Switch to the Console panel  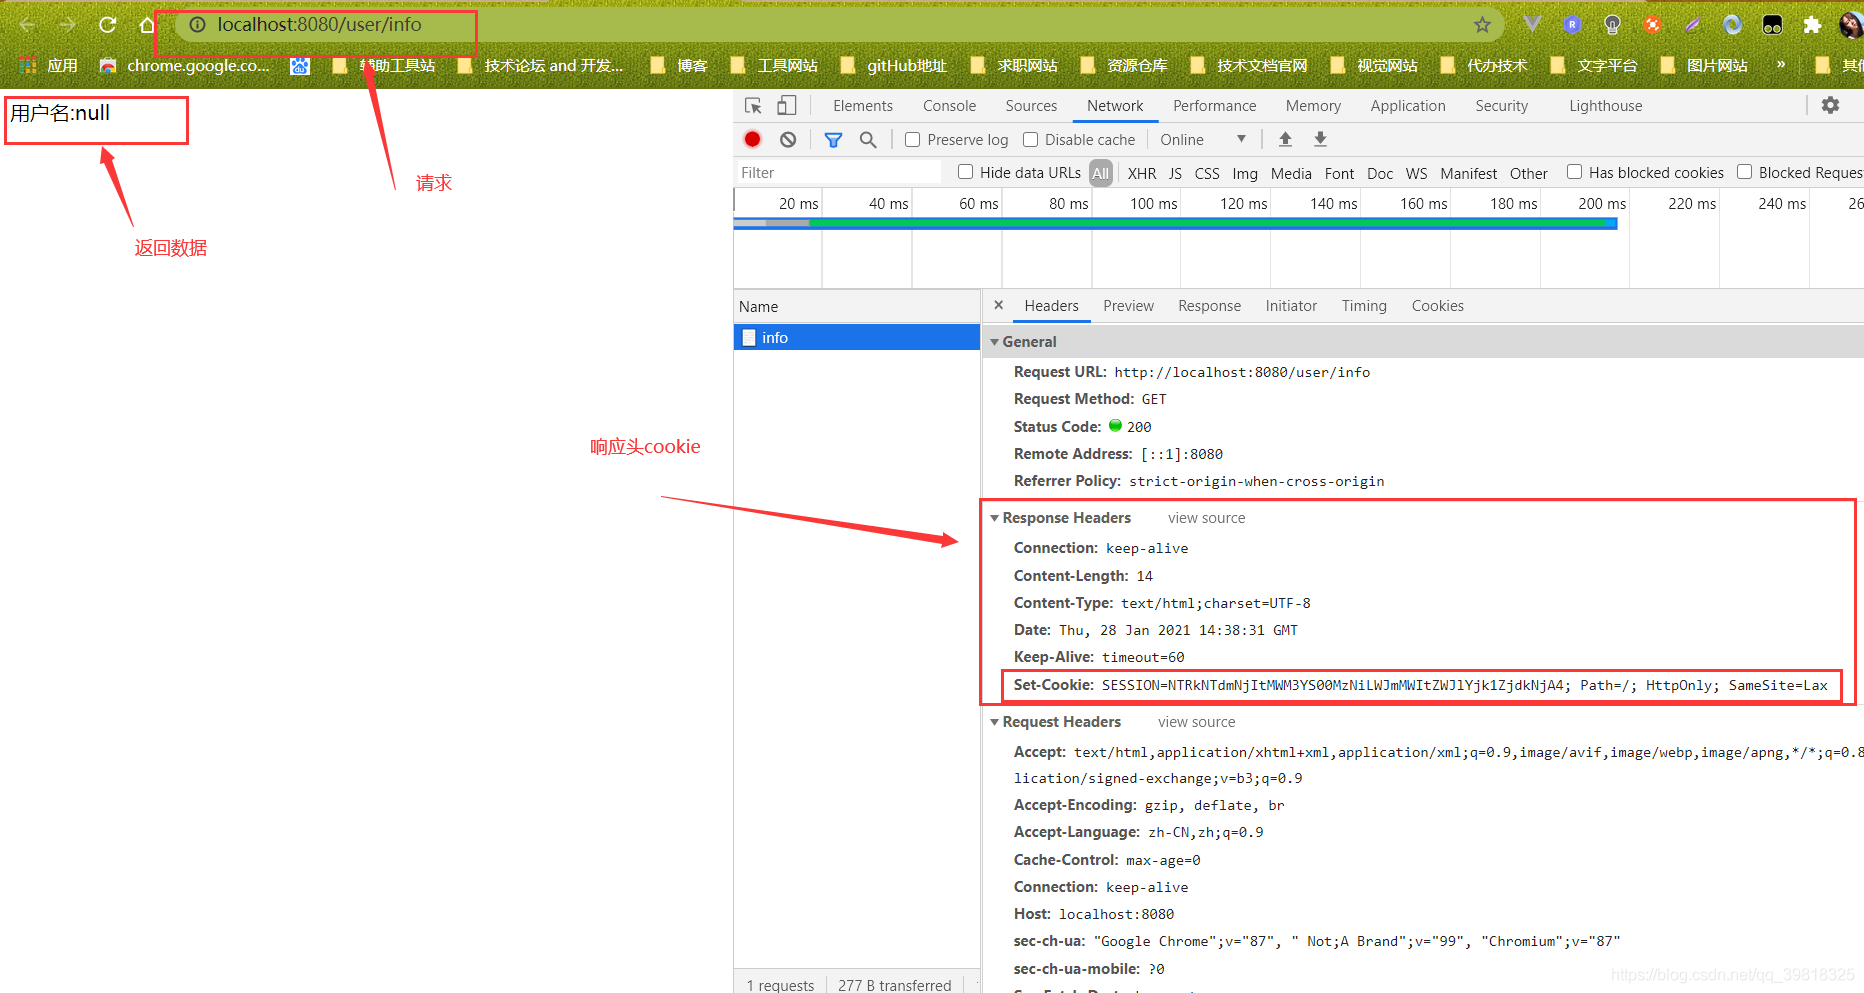(949, 105)
